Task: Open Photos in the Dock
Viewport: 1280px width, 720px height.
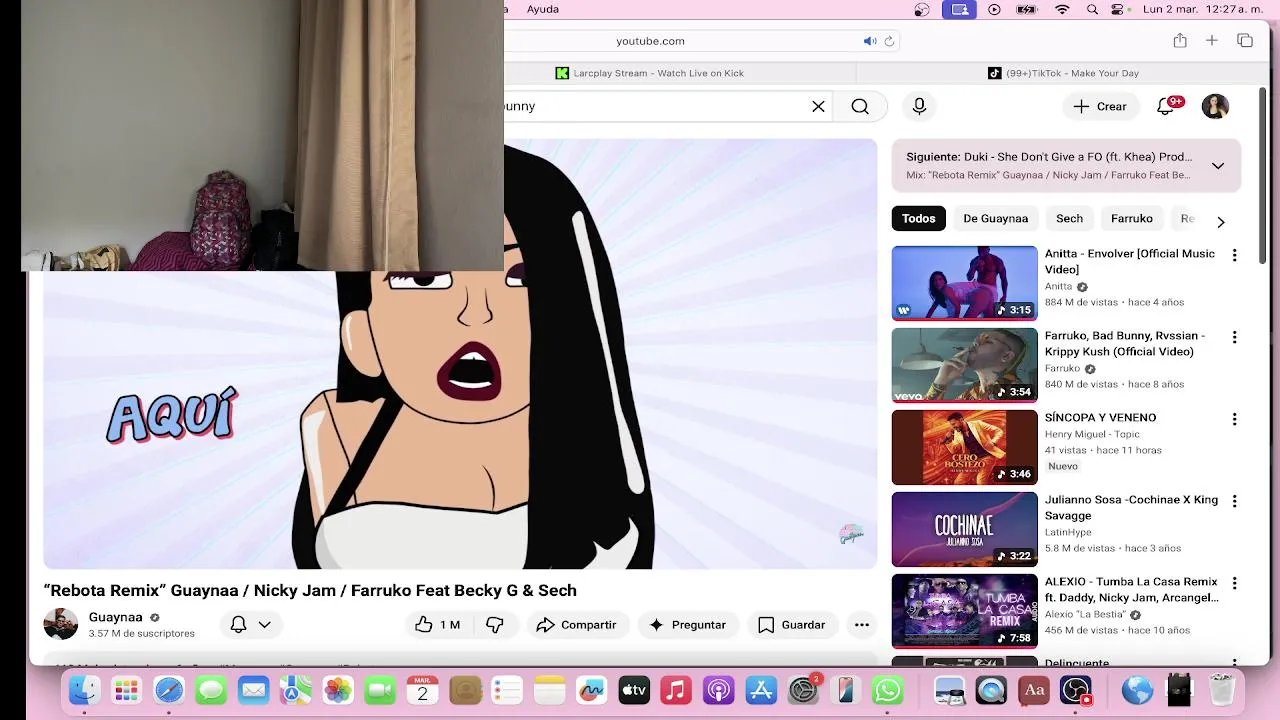Action: (x=338, y=690)
